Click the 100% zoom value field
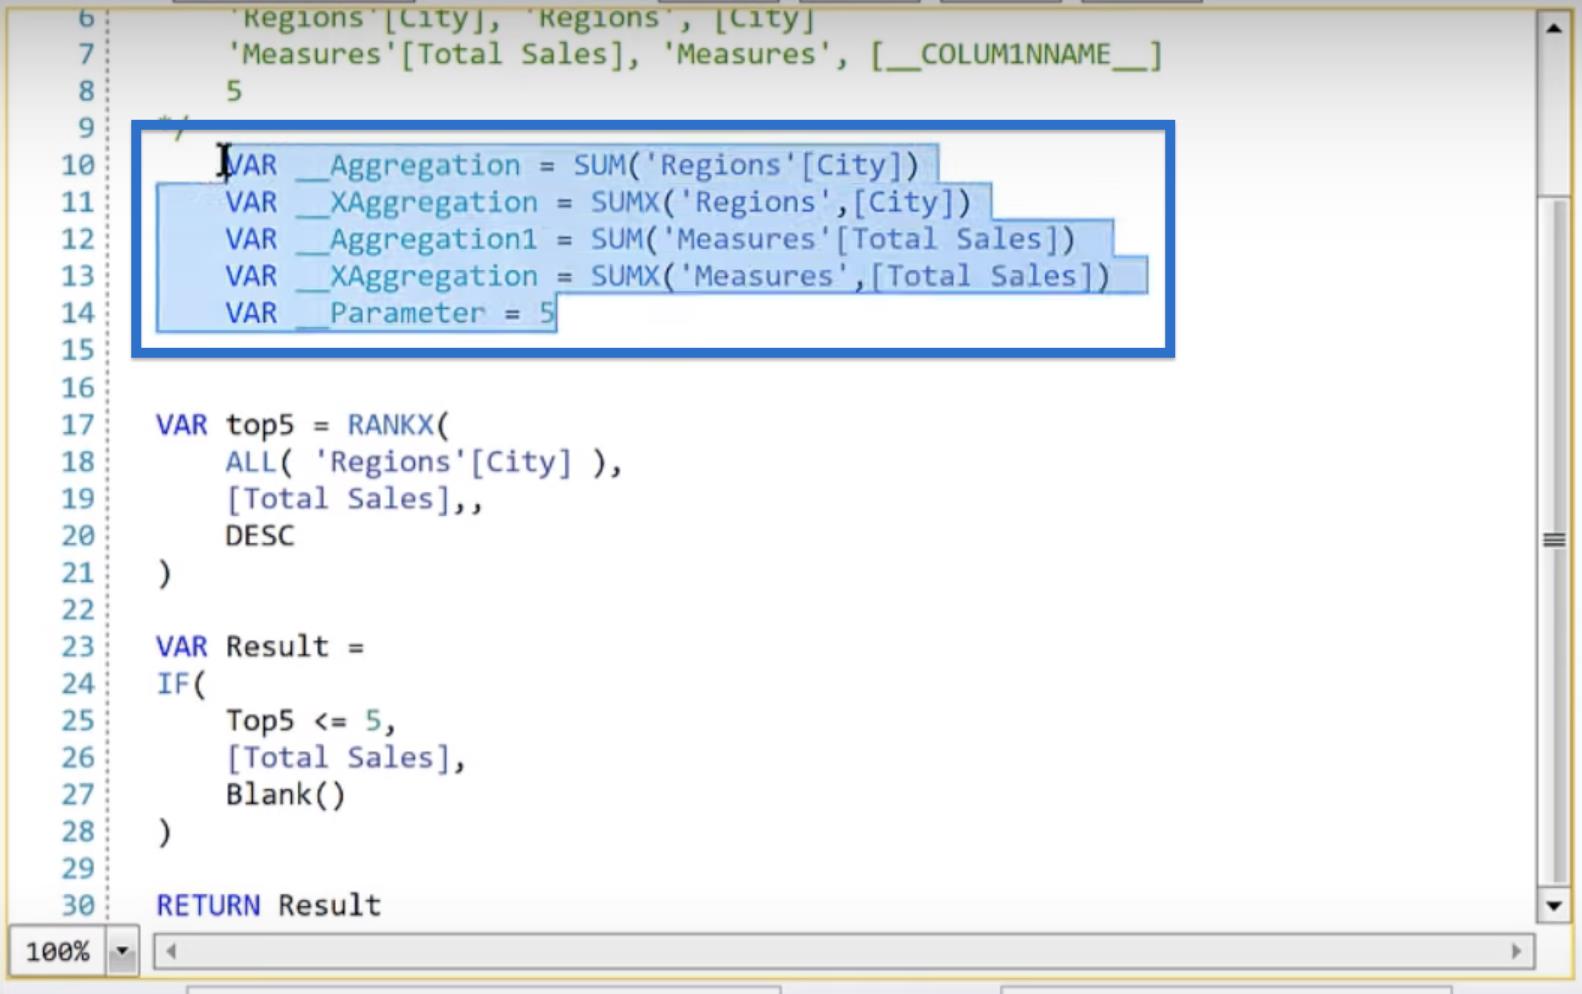1582x994 pixels. tap(58, 951)
